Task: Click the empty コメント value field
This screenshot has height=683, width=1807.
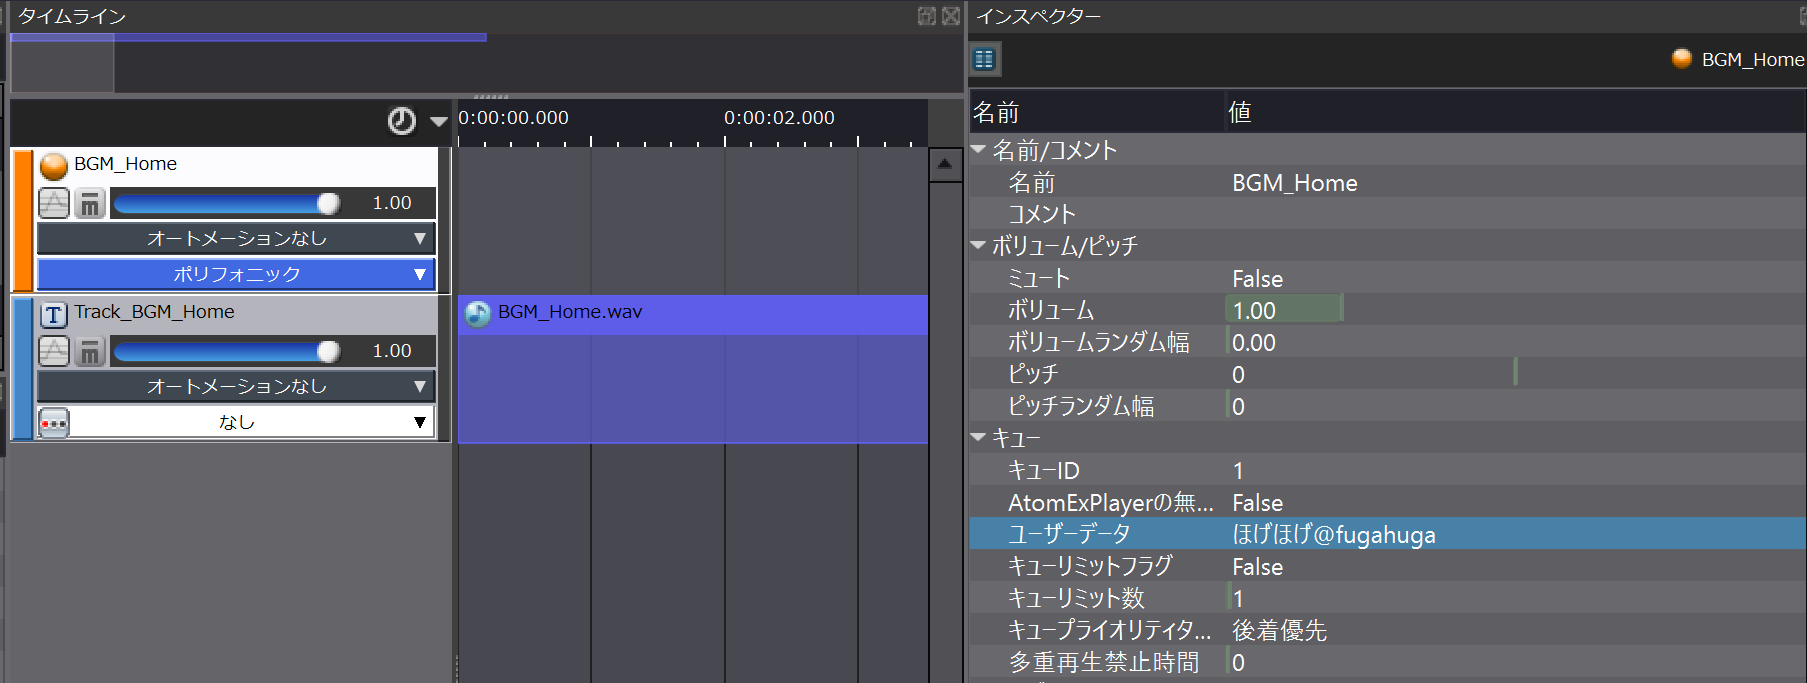Action: [1516, 215]
